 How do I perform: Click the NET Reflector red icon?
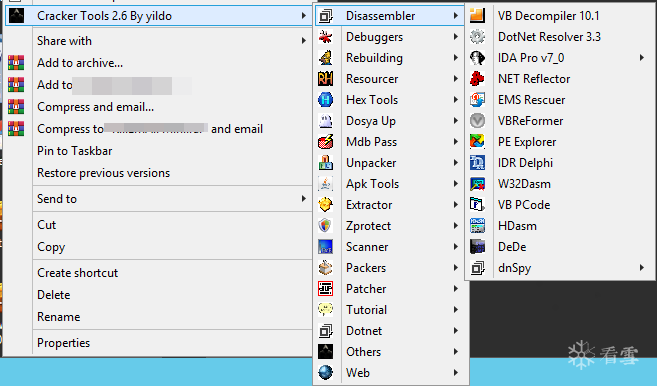477,78
